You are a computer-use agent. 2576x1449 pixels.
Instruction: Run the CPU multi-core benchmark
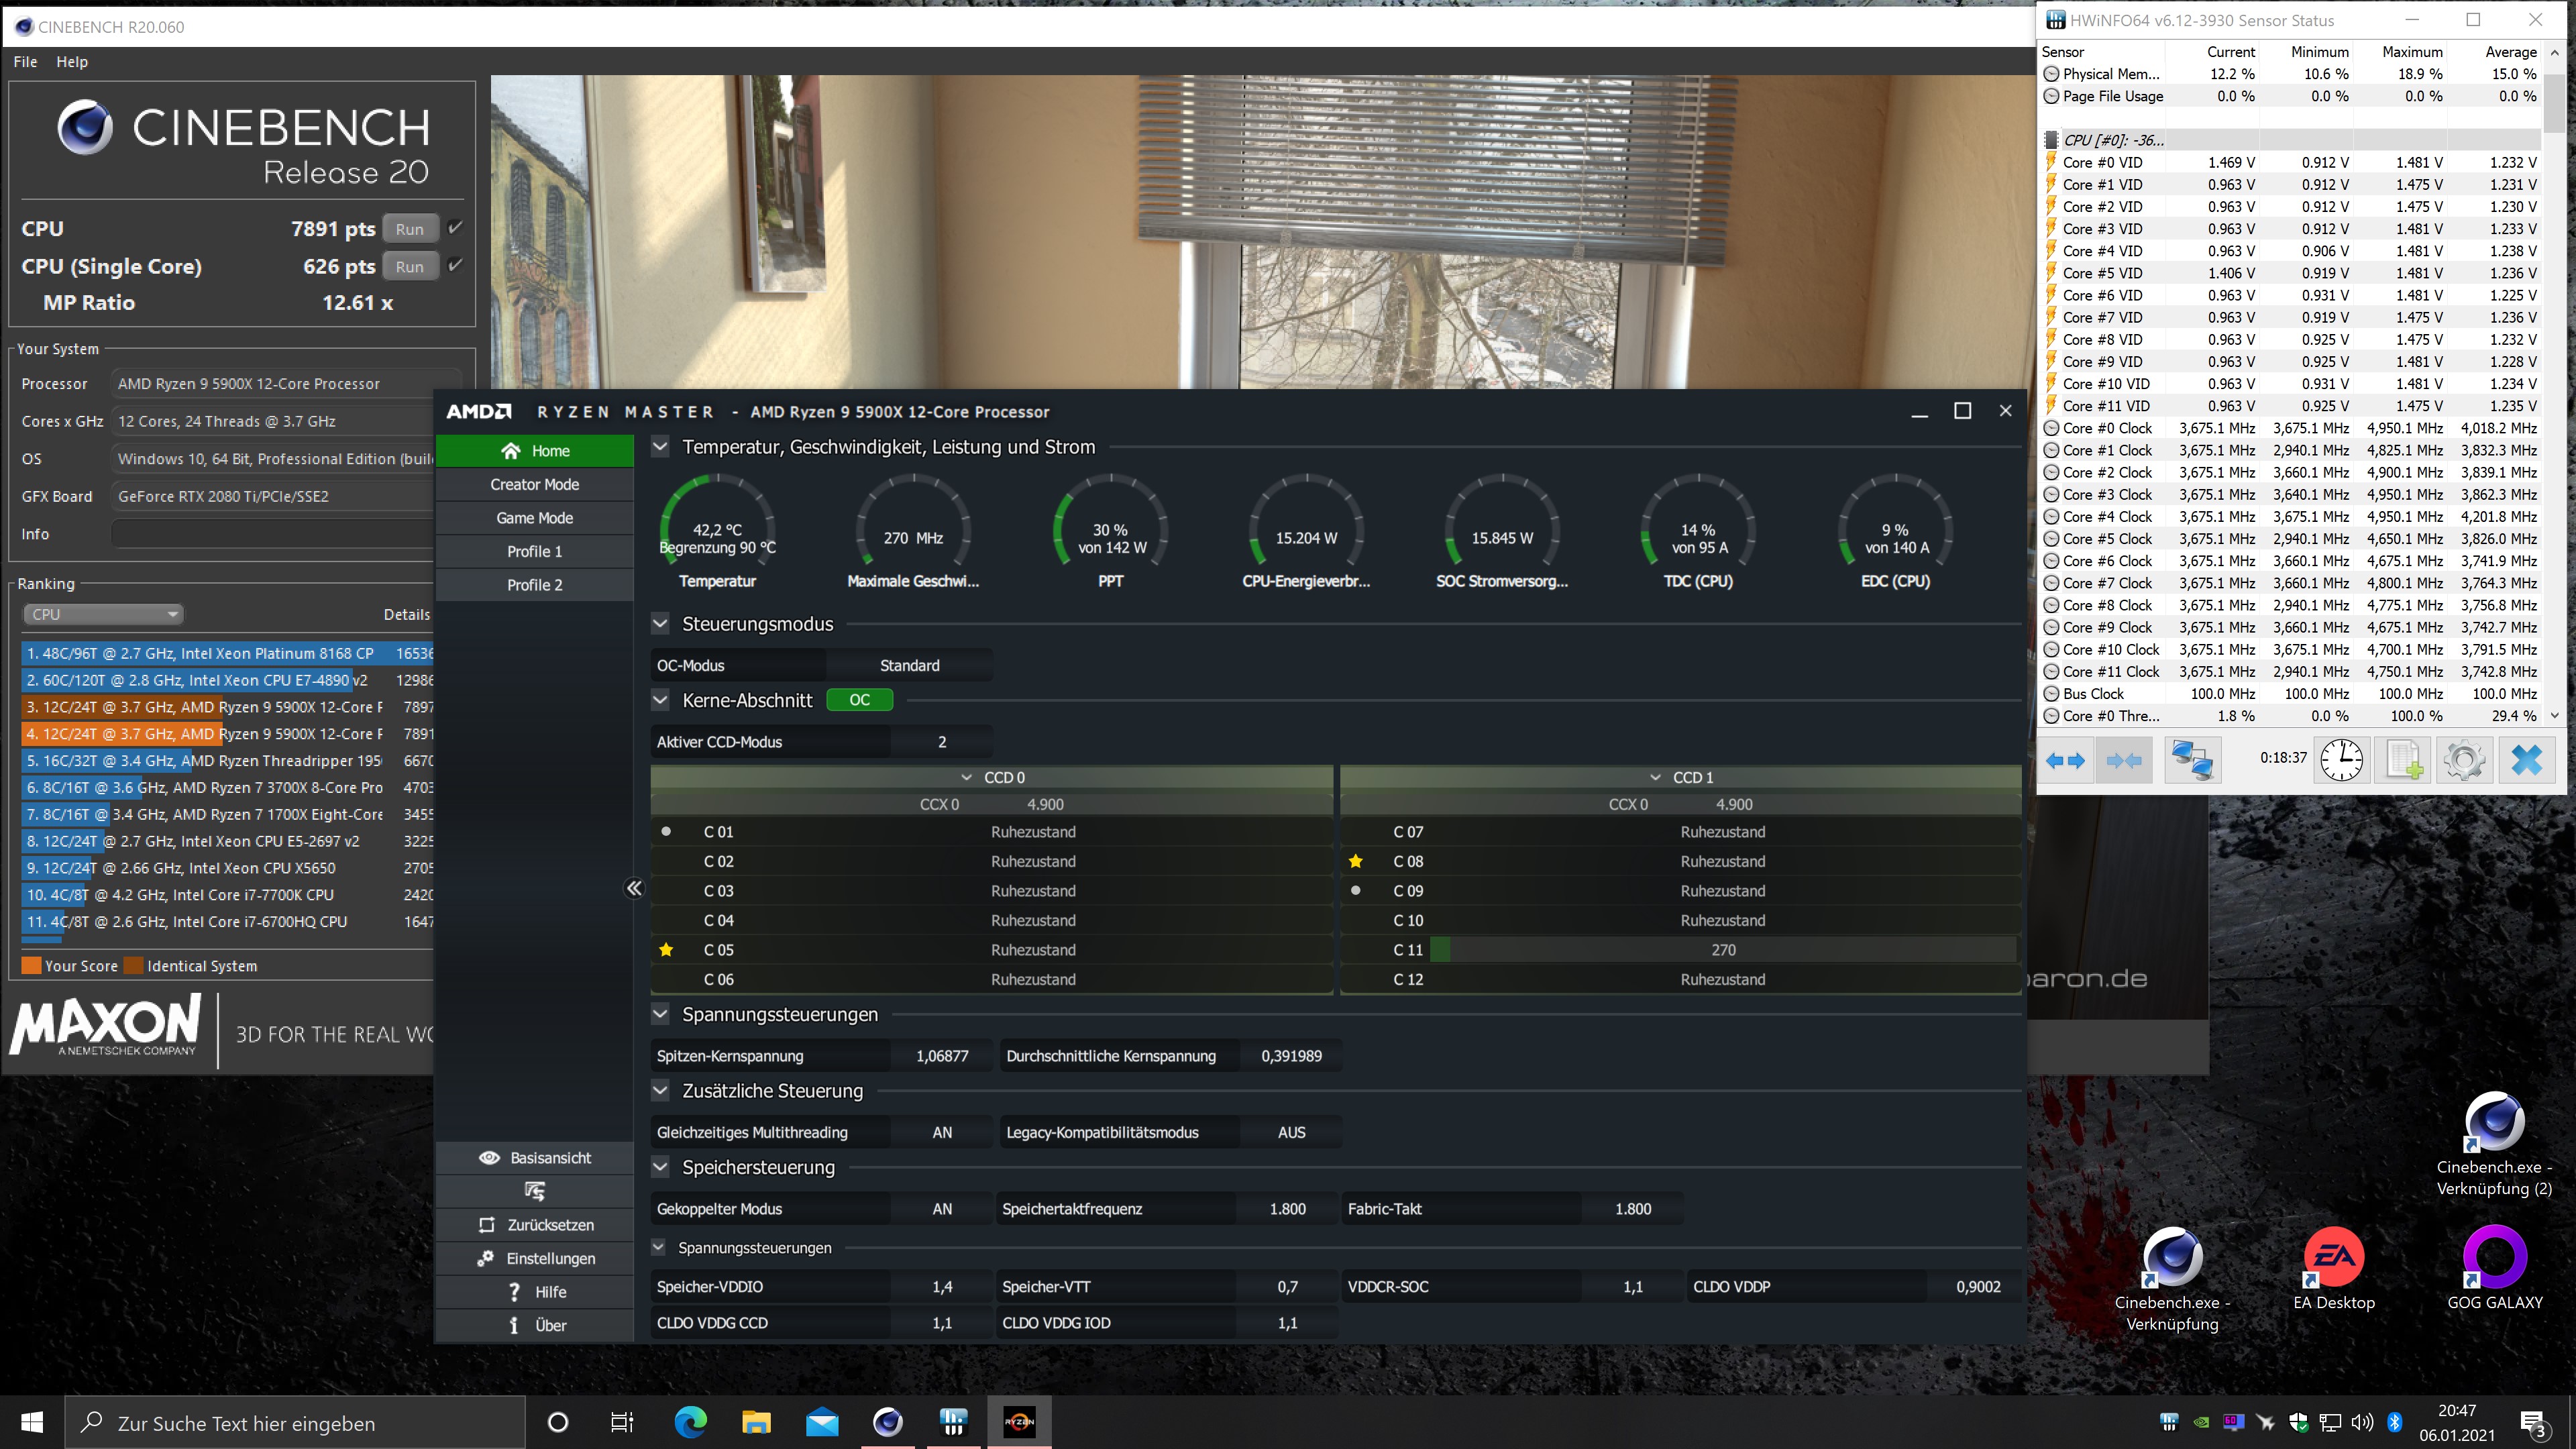click(410, 229)
